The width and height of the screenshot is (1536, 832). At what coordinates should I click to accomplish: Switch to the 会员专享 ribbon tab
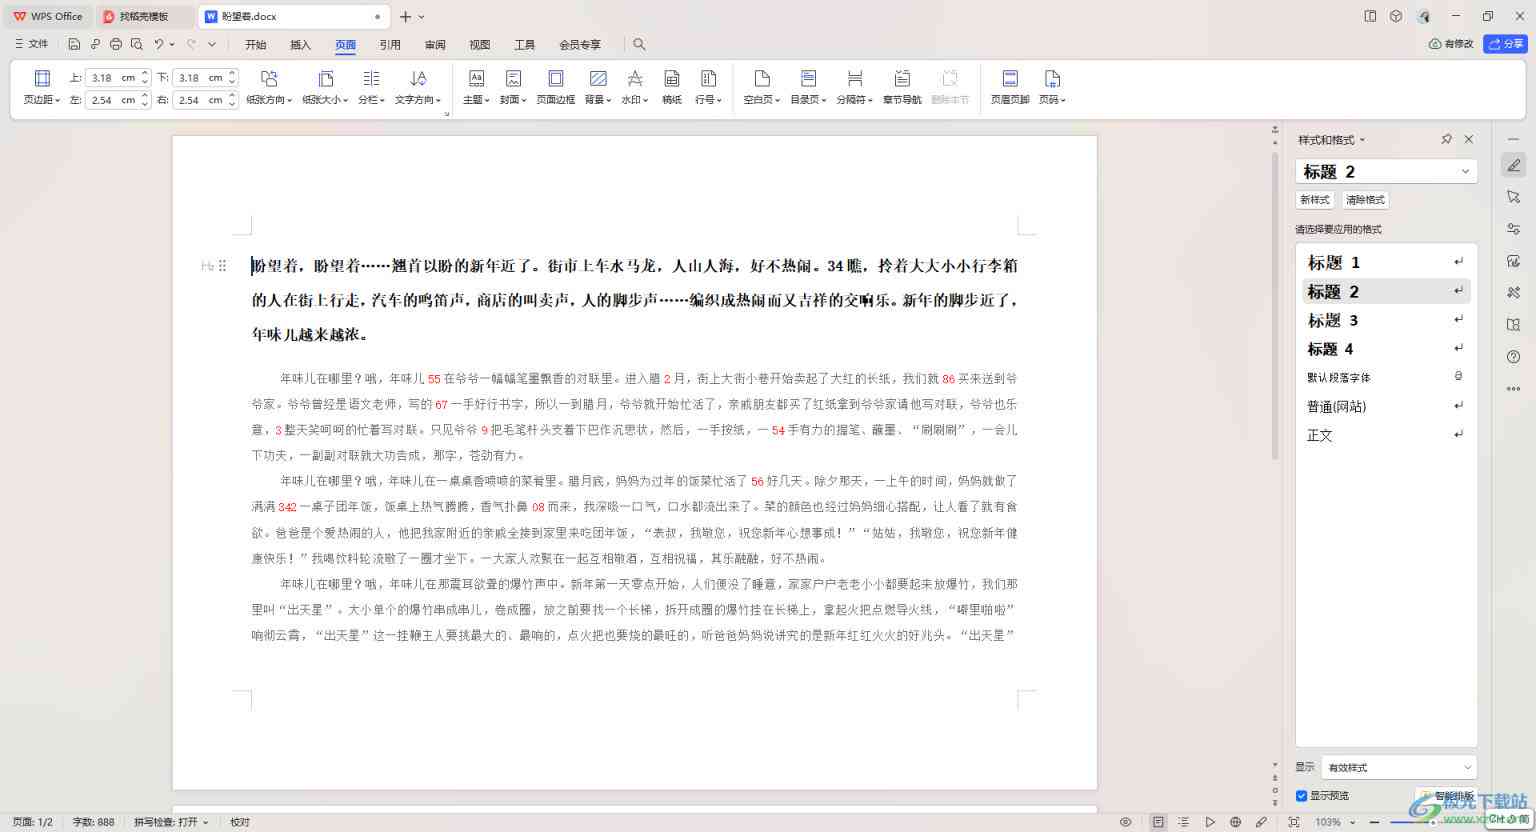[580, 44]
